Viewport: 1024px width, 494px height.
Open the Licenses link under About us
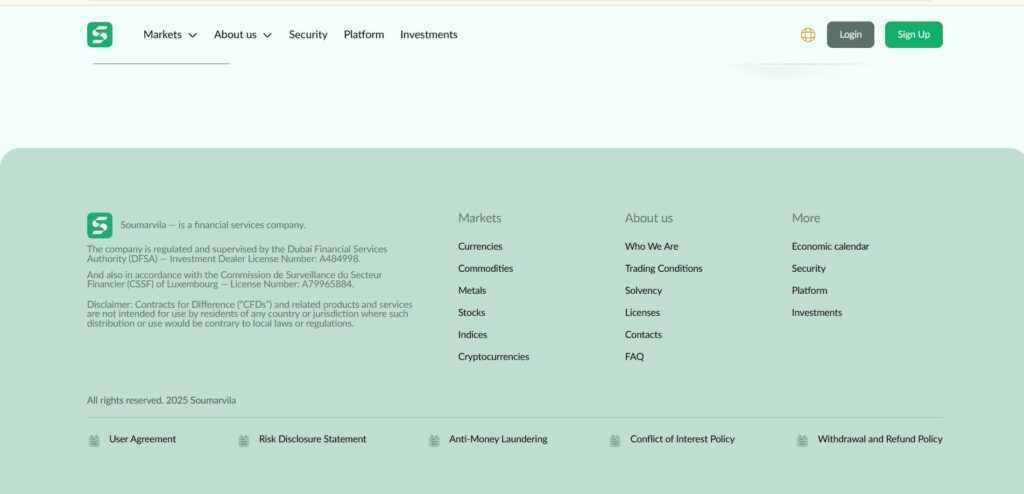click(642, 313)
